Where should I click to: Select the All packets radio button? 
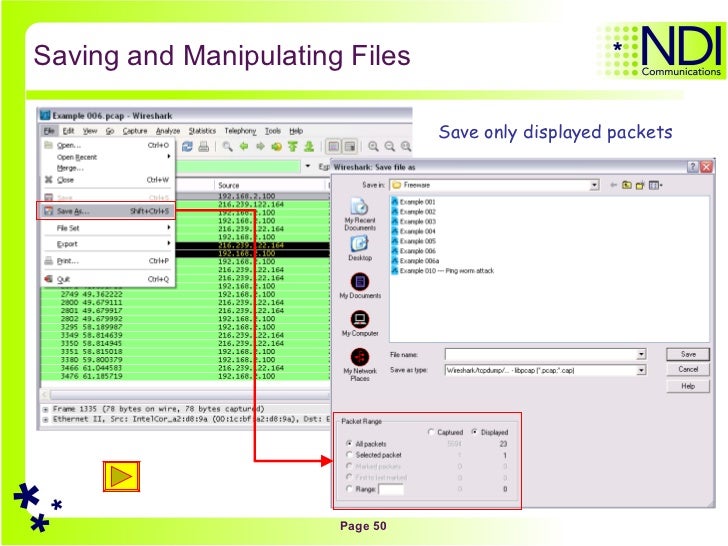[349, 444]
